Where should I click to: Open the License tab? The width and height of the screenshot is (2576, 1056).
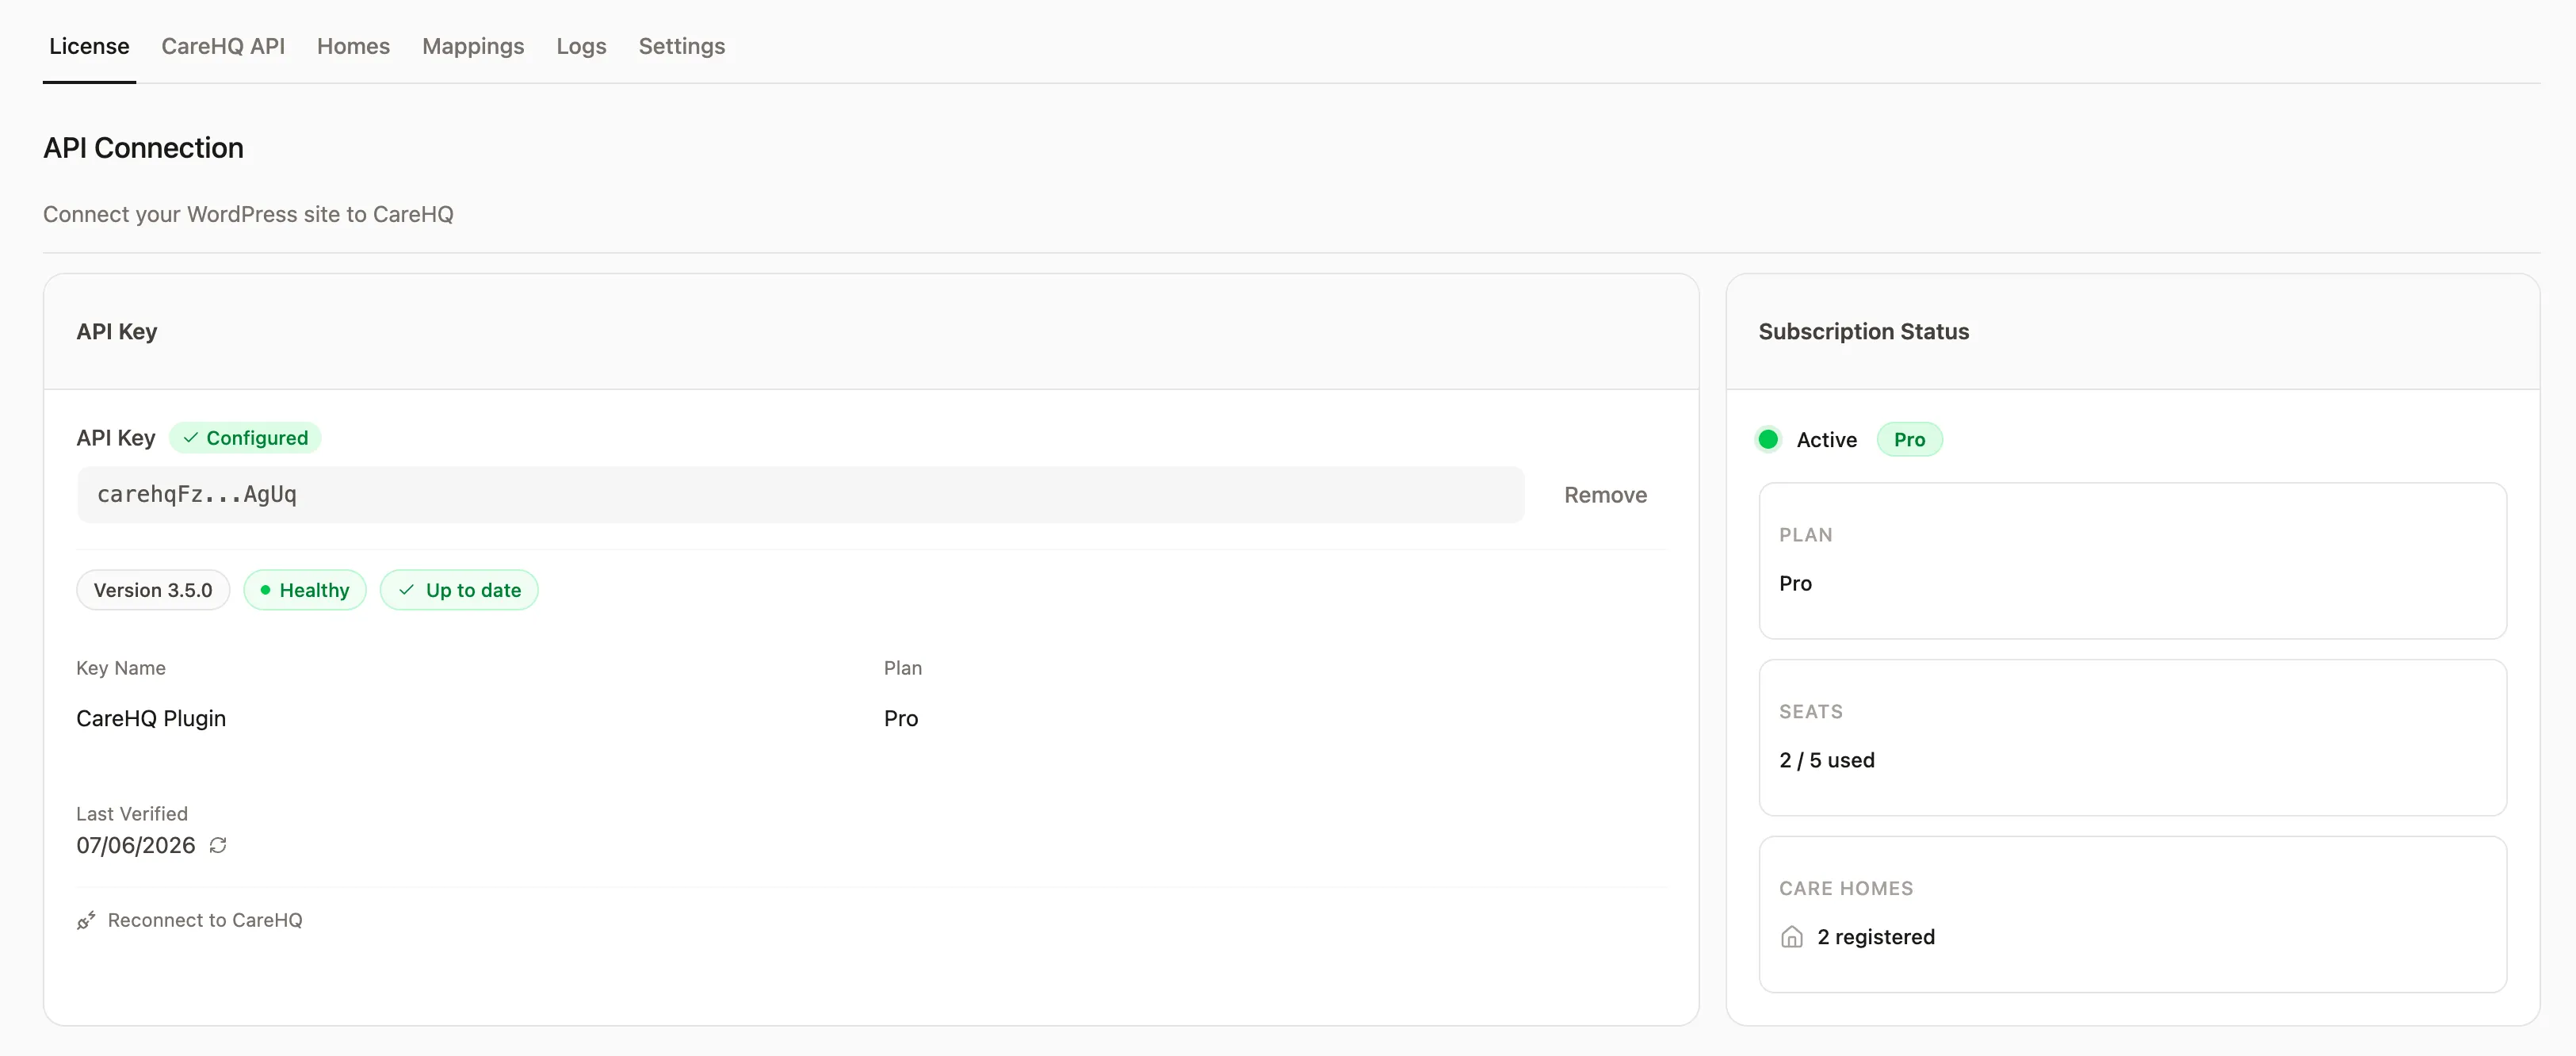(x=89, y=46)
